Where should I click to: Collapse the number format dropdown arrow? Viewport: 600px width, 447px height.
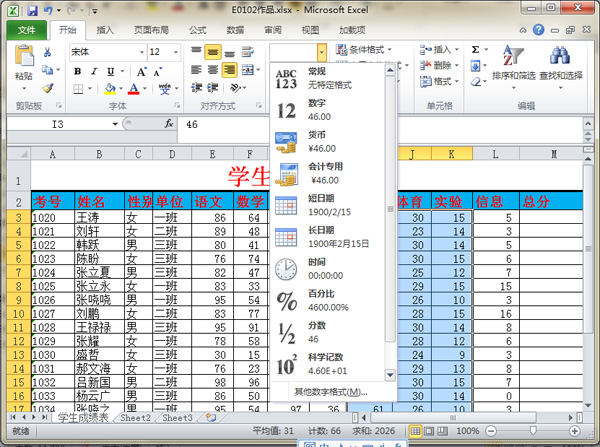pos(322,52)
